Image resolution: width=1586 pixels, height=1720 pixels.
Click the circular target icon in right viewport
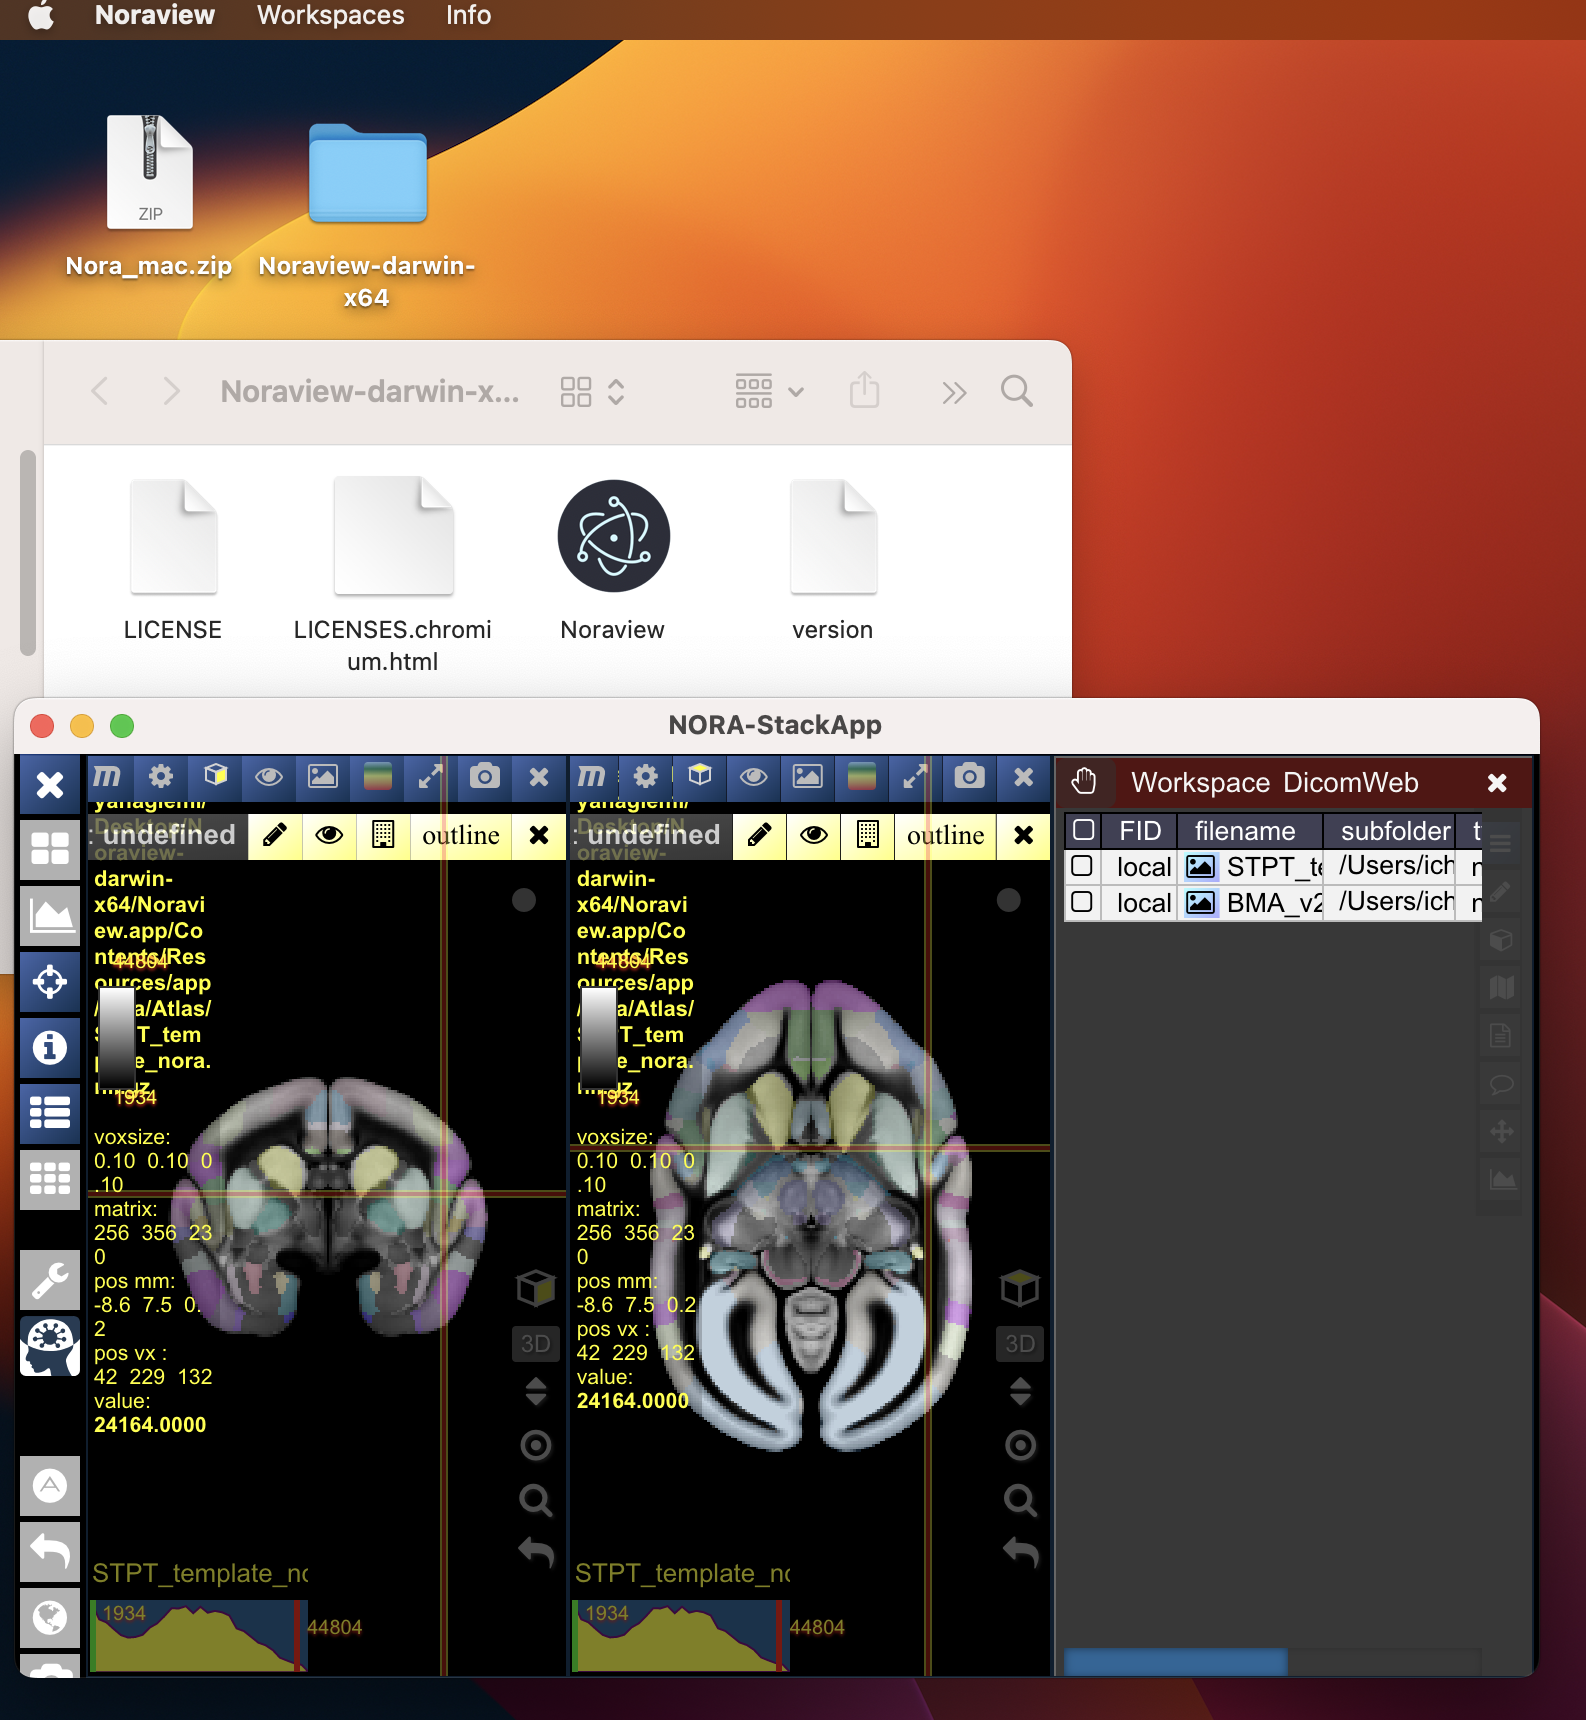point(1020,1445)
